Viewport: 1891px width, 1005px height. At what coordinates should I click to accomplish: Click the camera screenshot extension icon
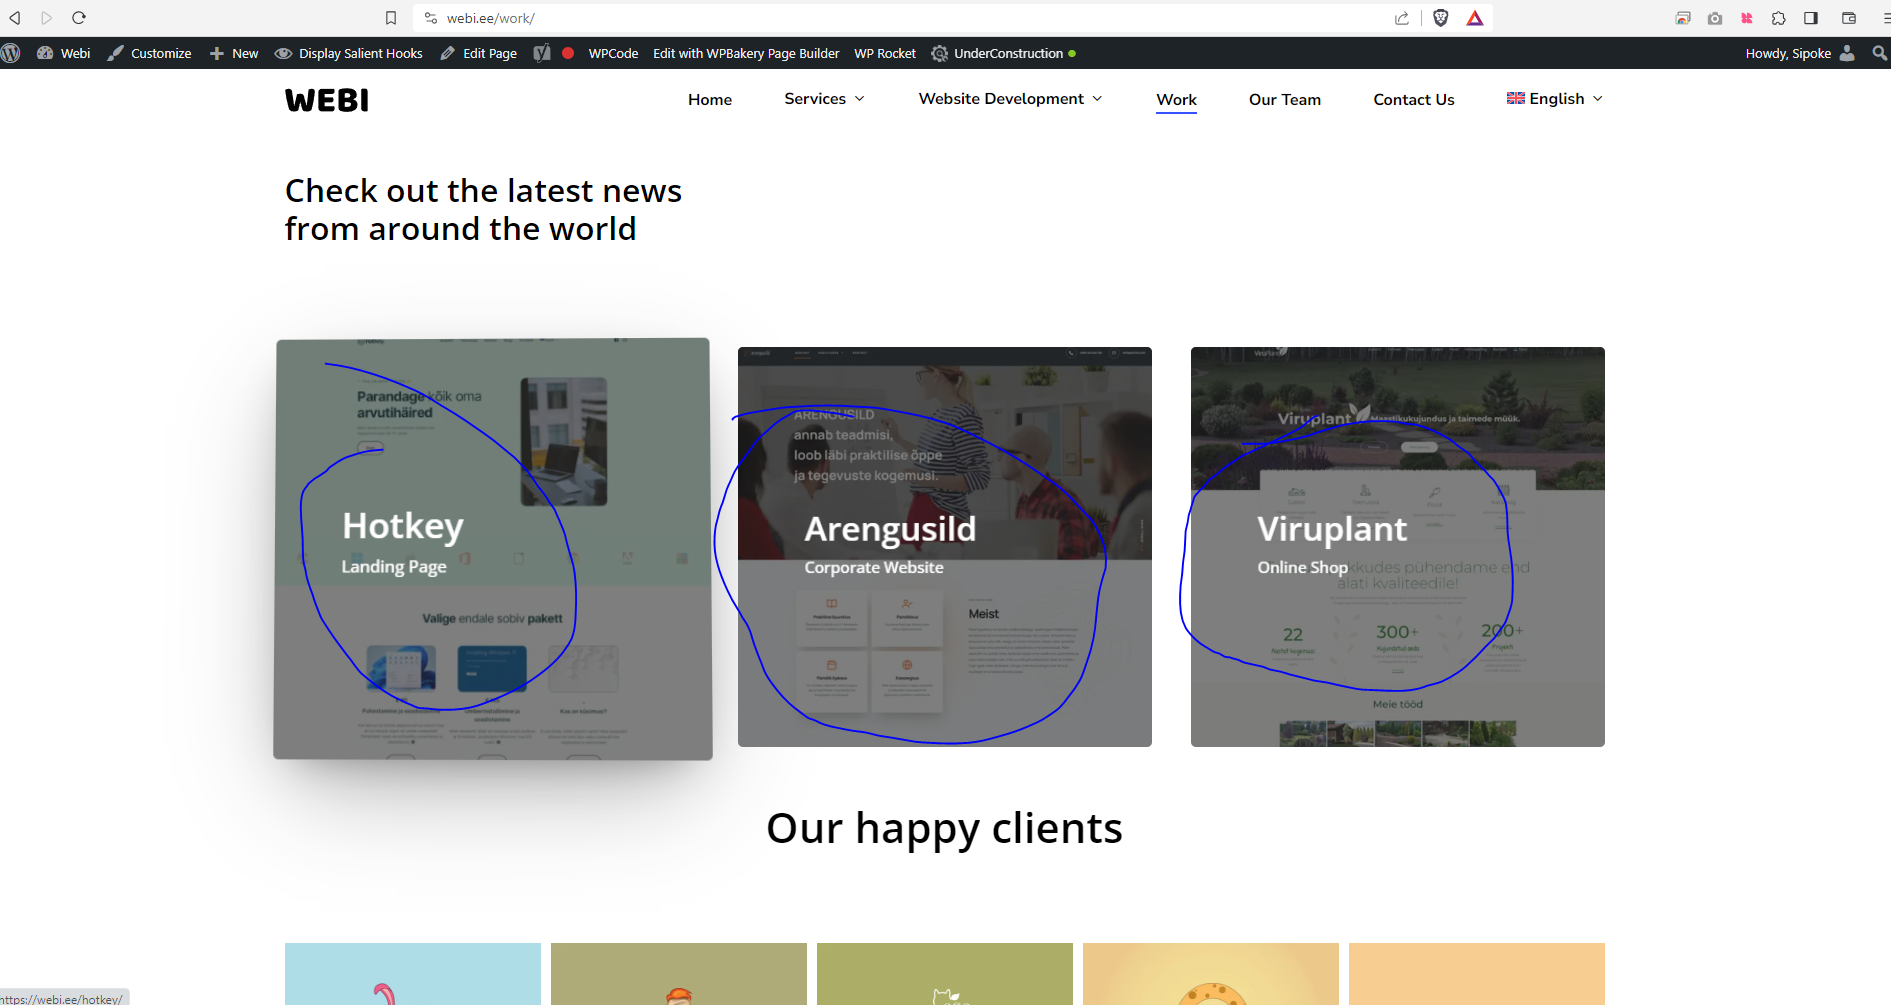pyautogui.click(x=1715, y=18)
